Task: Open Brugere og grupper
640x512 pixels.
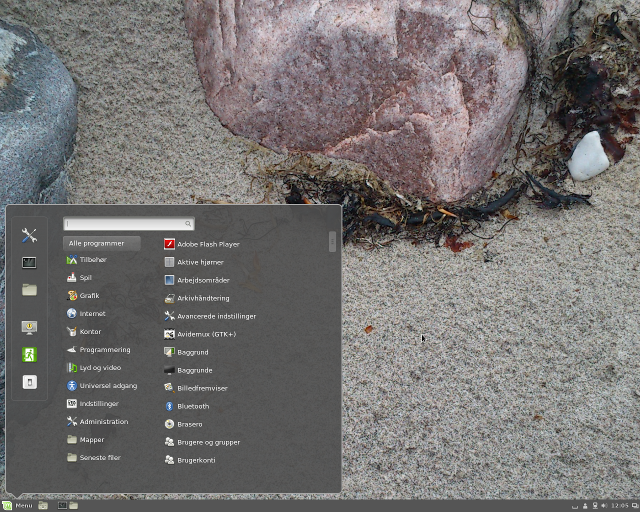Action: tap(207, 442)
